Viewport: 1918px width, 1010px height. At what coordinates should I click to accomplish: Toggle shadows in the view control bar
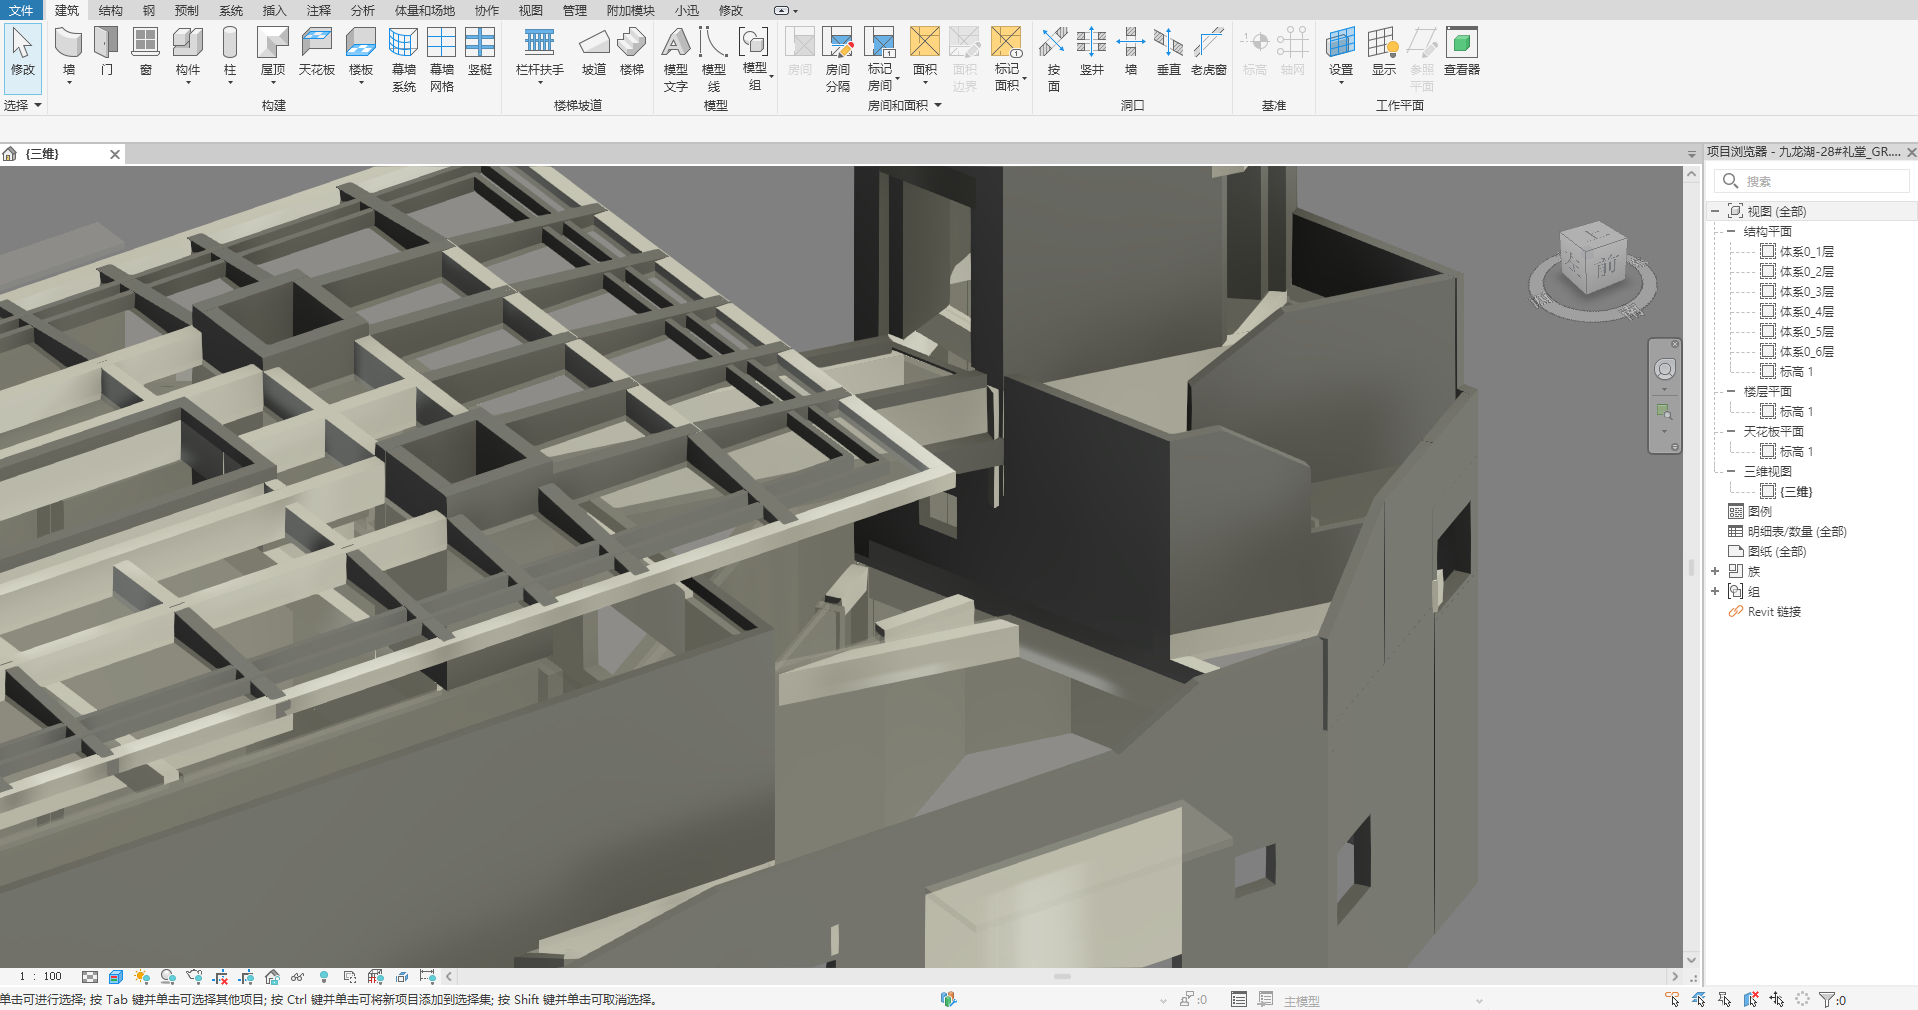[168, 977]
